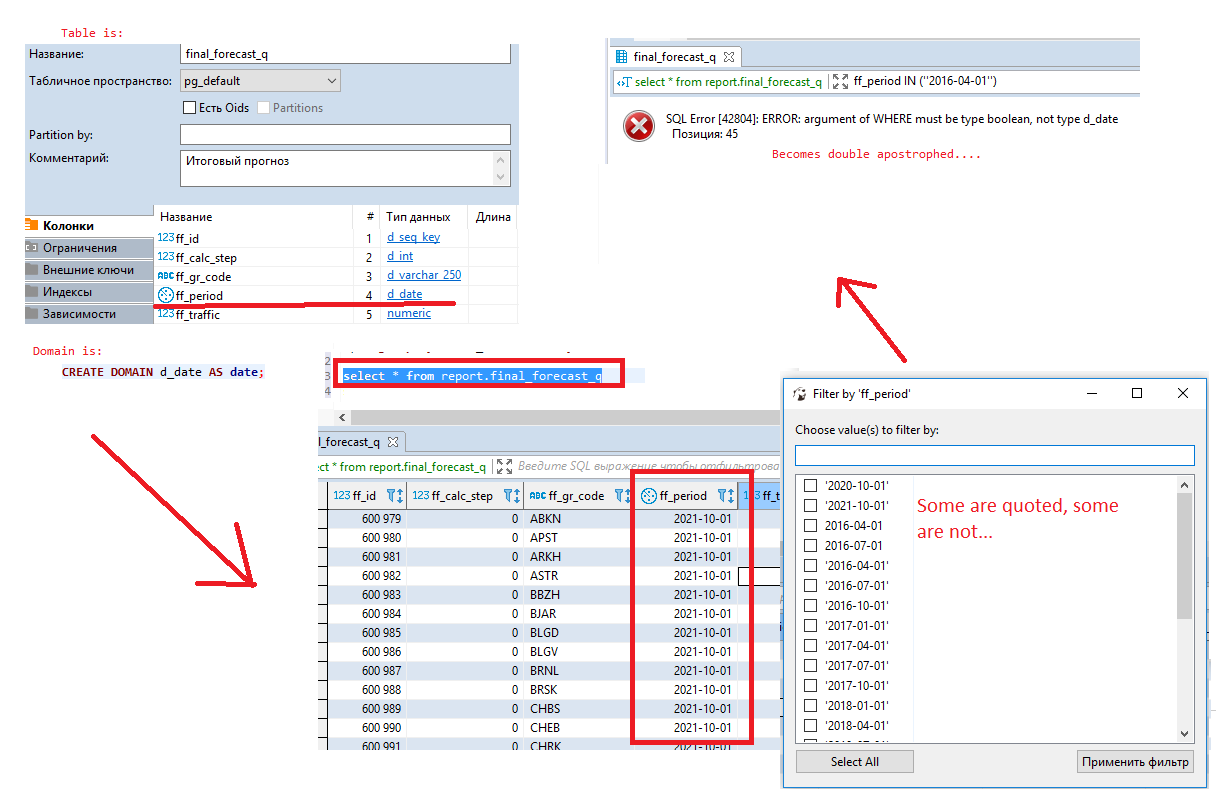Click the clock icon of ff_period column row
1216x796 pixels.
pos(166,295)
